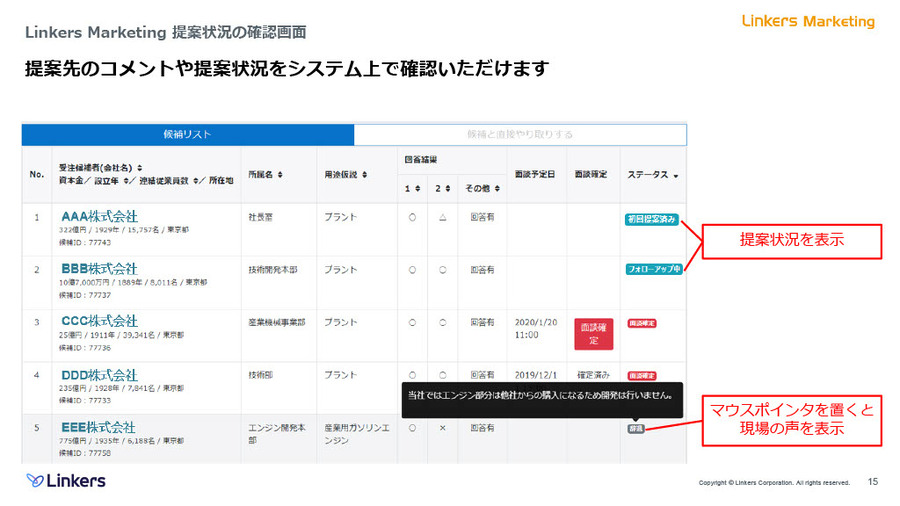Sort 回答結果 column 2 using its arrows
900x506 pixels.
(448, 188)
